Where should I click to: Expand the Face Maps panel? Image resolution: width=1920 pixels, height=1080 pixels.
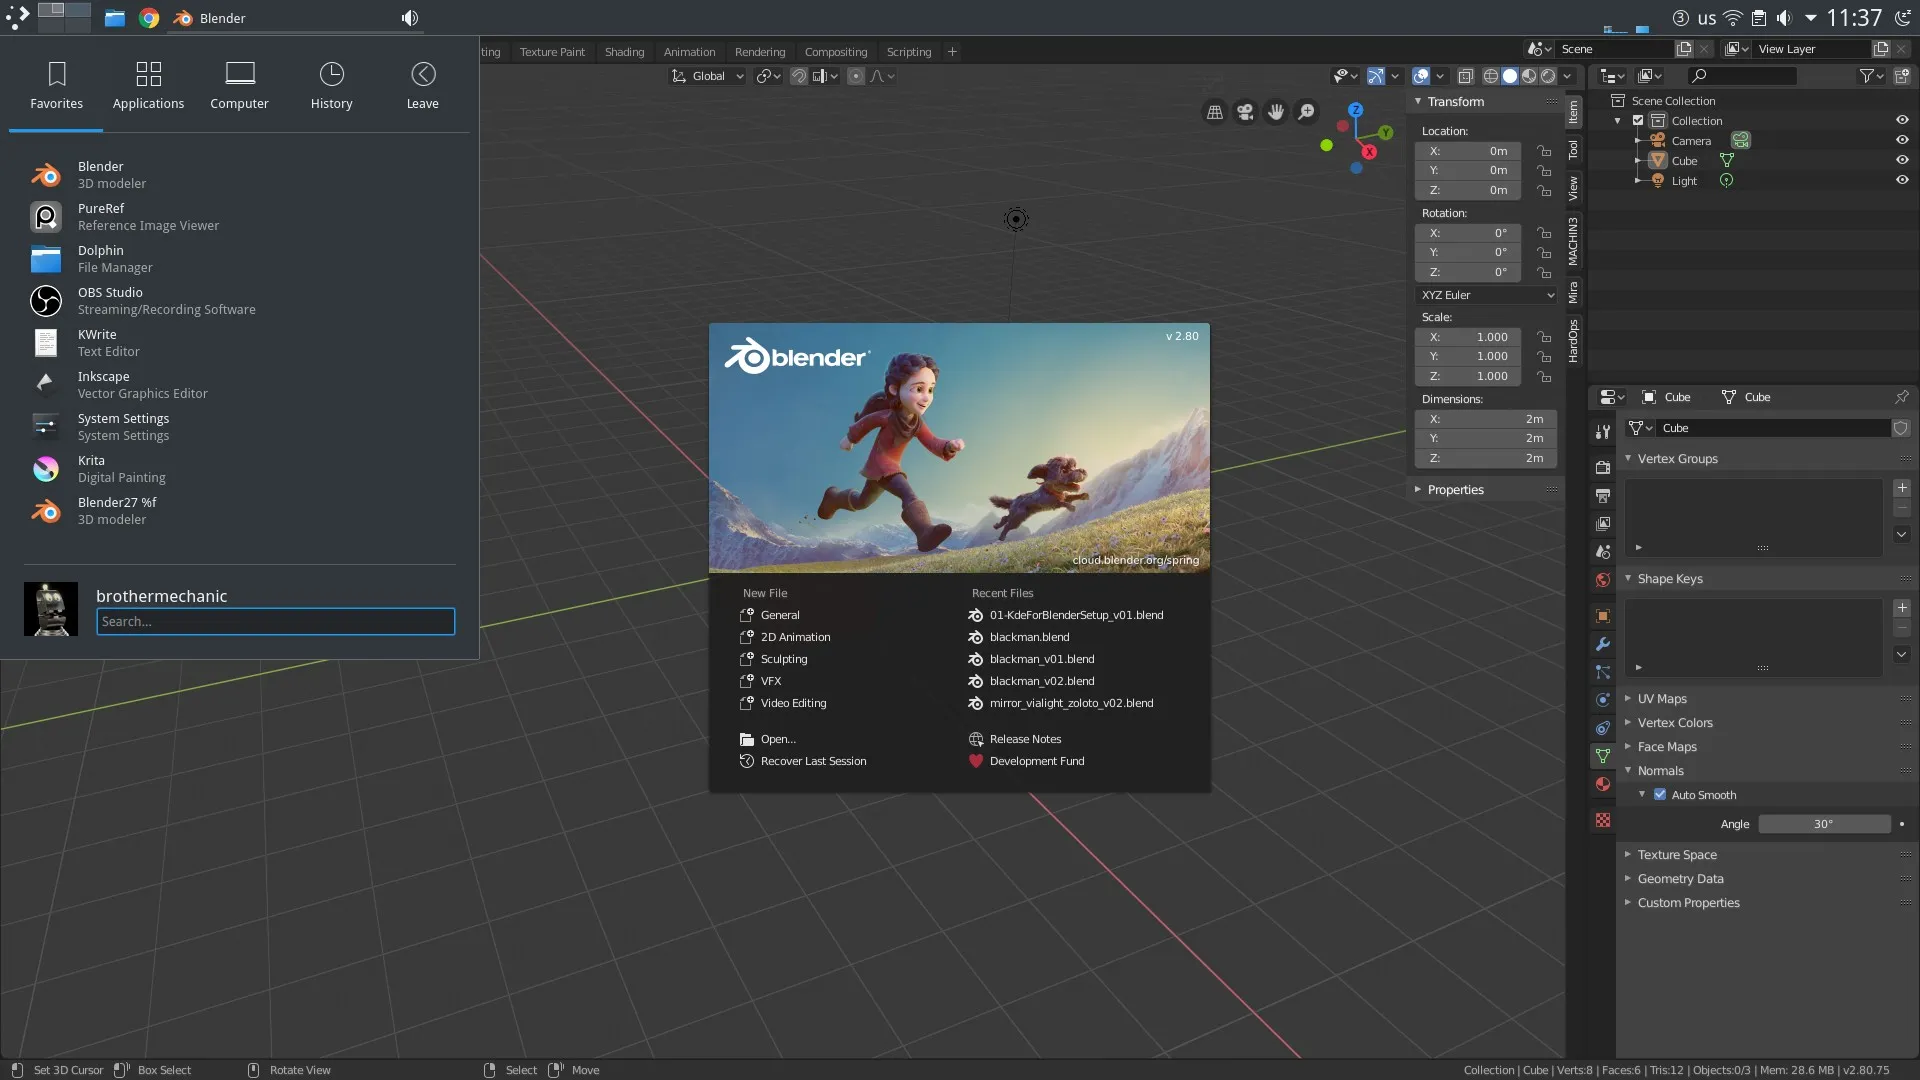1627,746
